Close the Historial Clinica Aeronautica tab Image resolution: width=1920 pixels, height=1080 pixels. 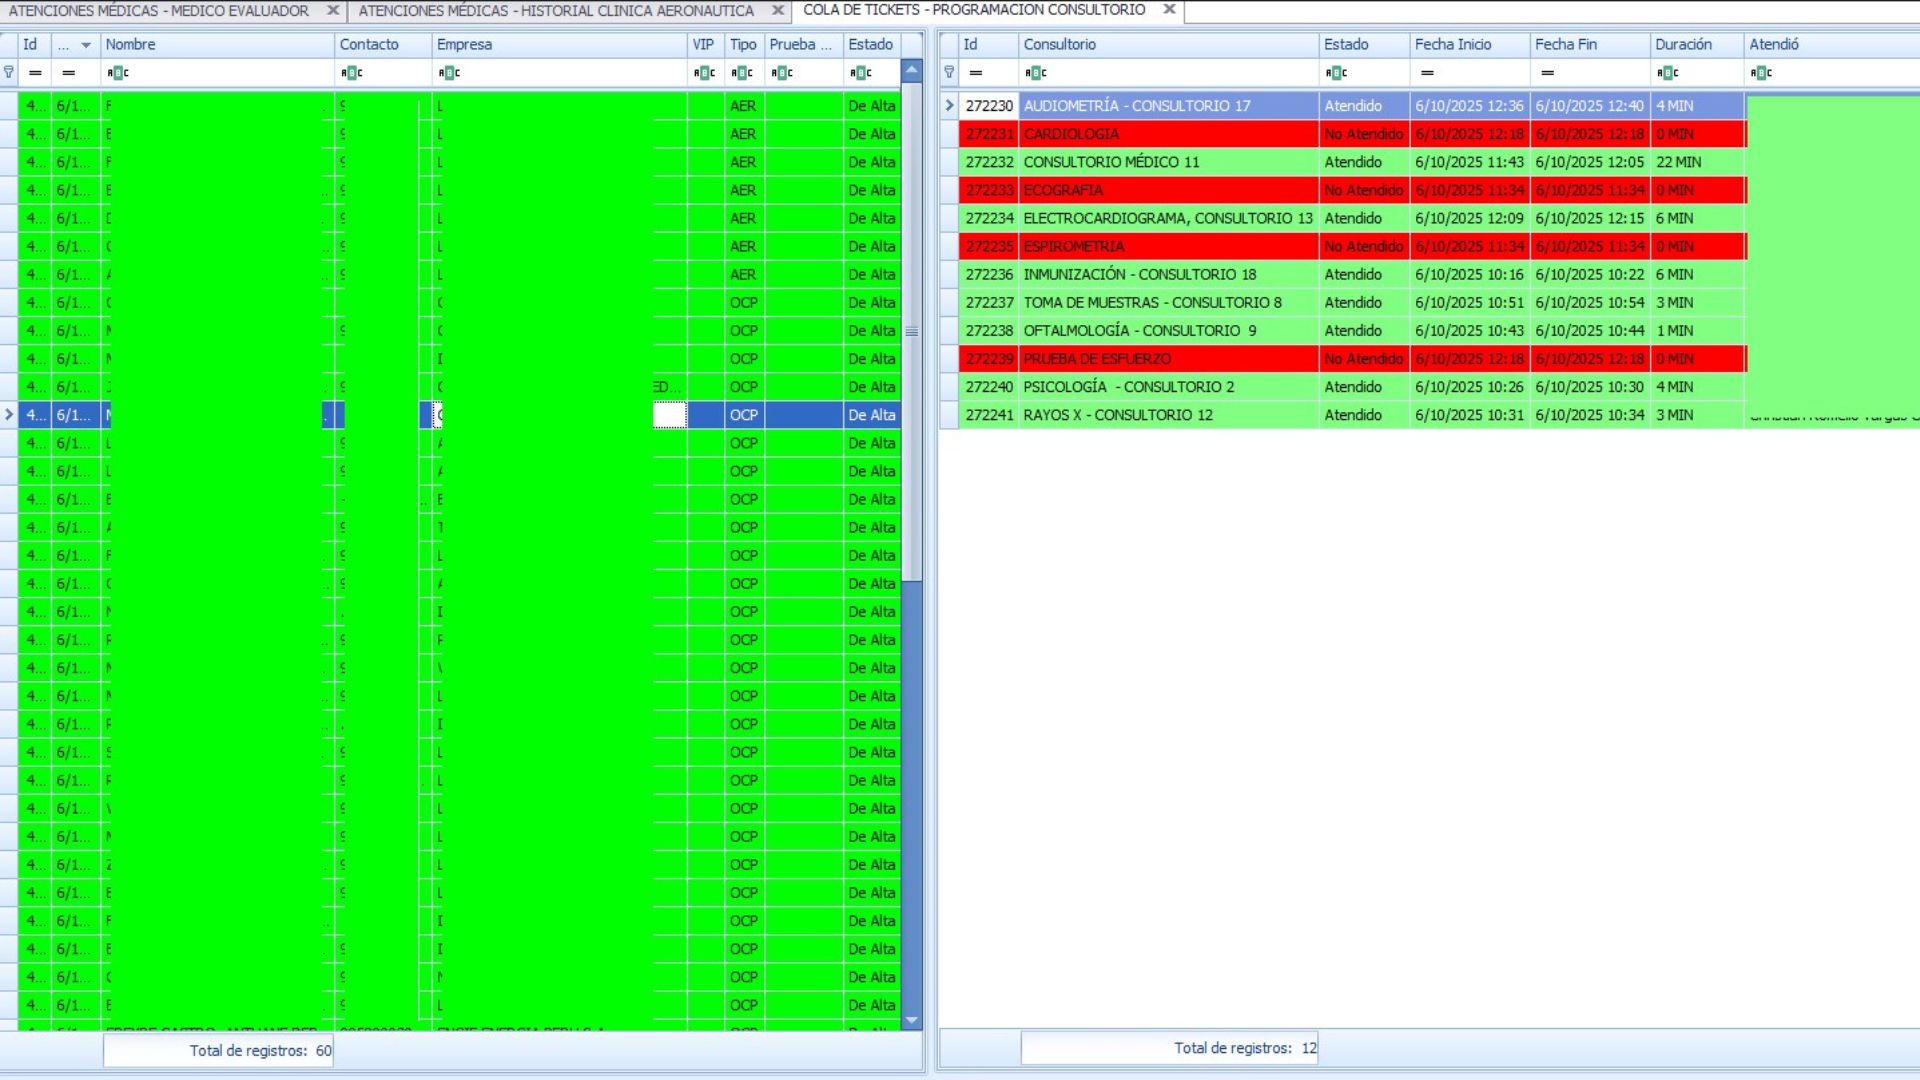click(778, 10)
